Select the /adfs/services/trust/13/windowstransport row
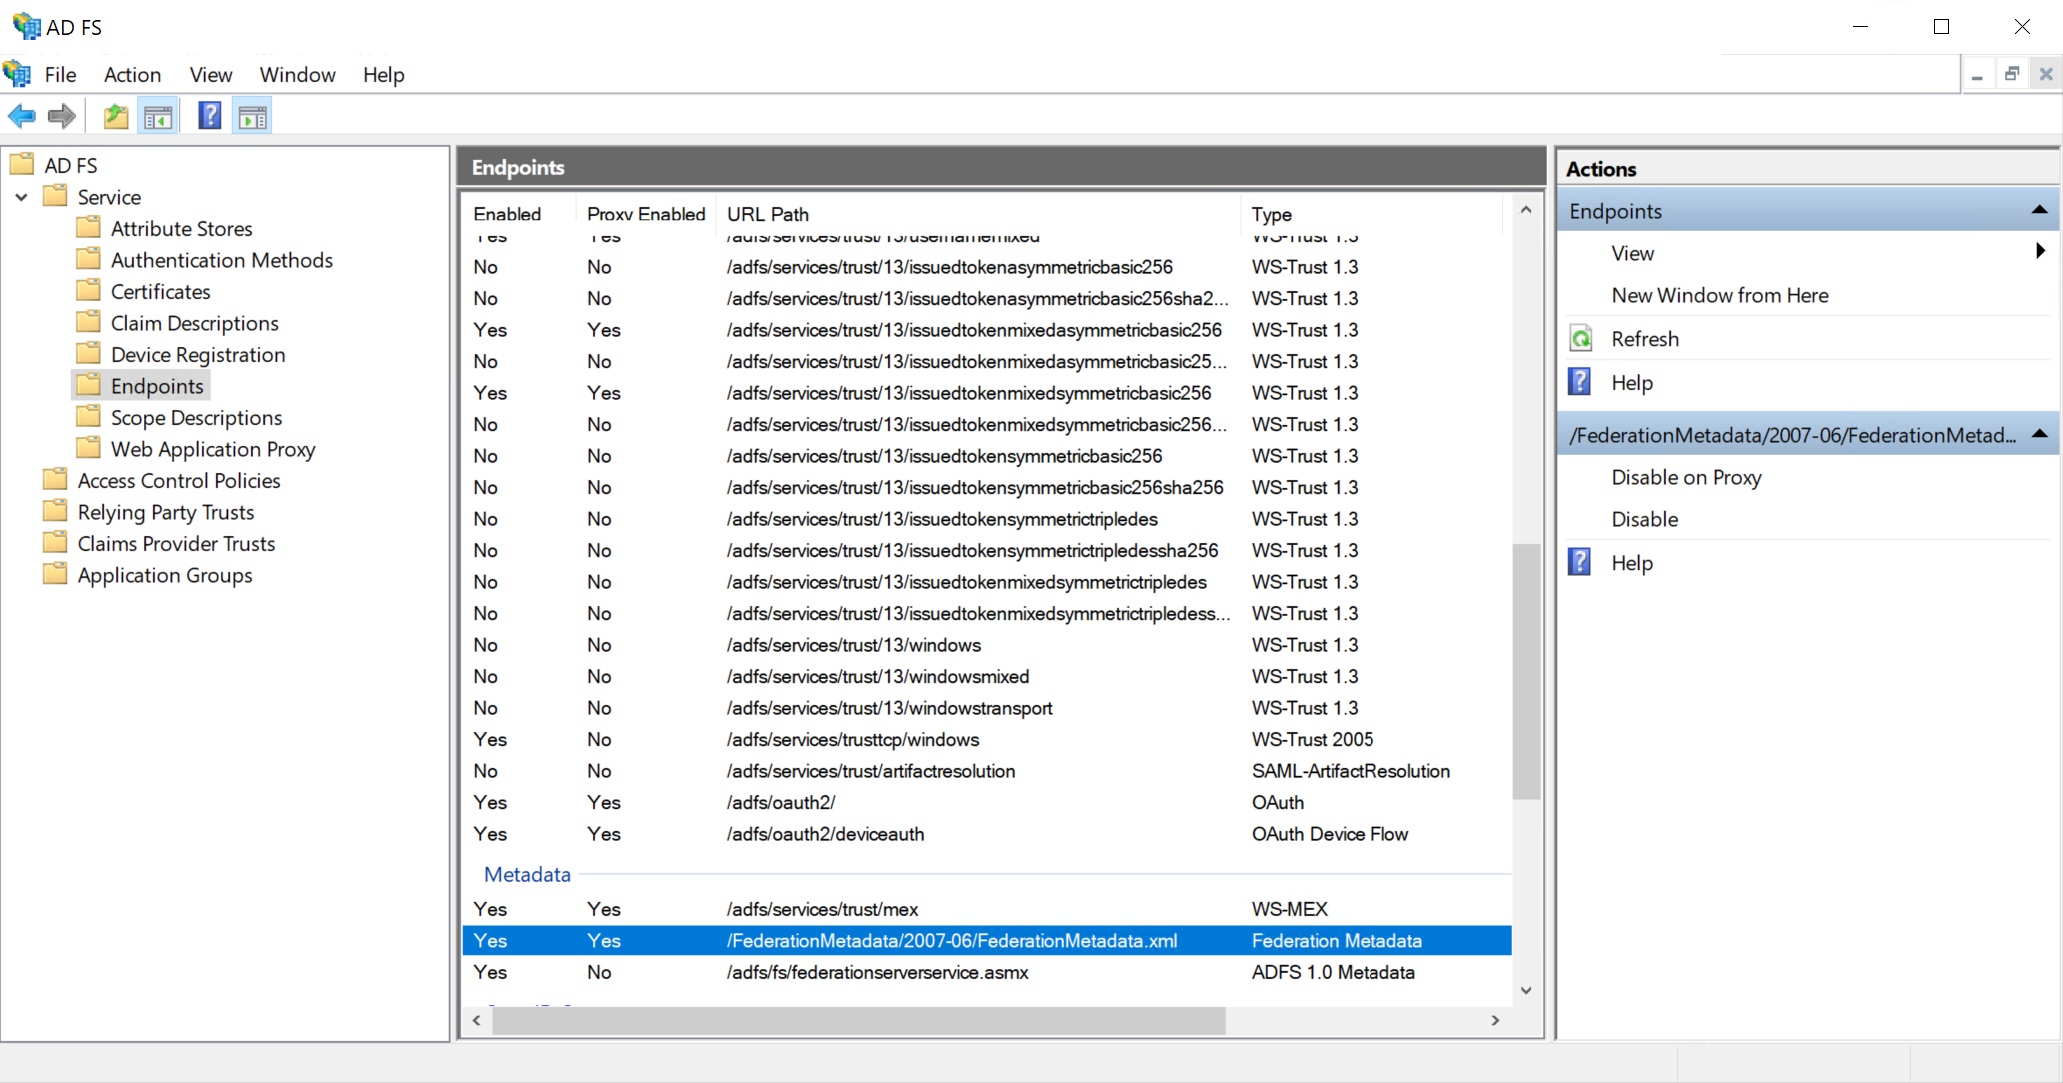 click(x=987, y=708)
